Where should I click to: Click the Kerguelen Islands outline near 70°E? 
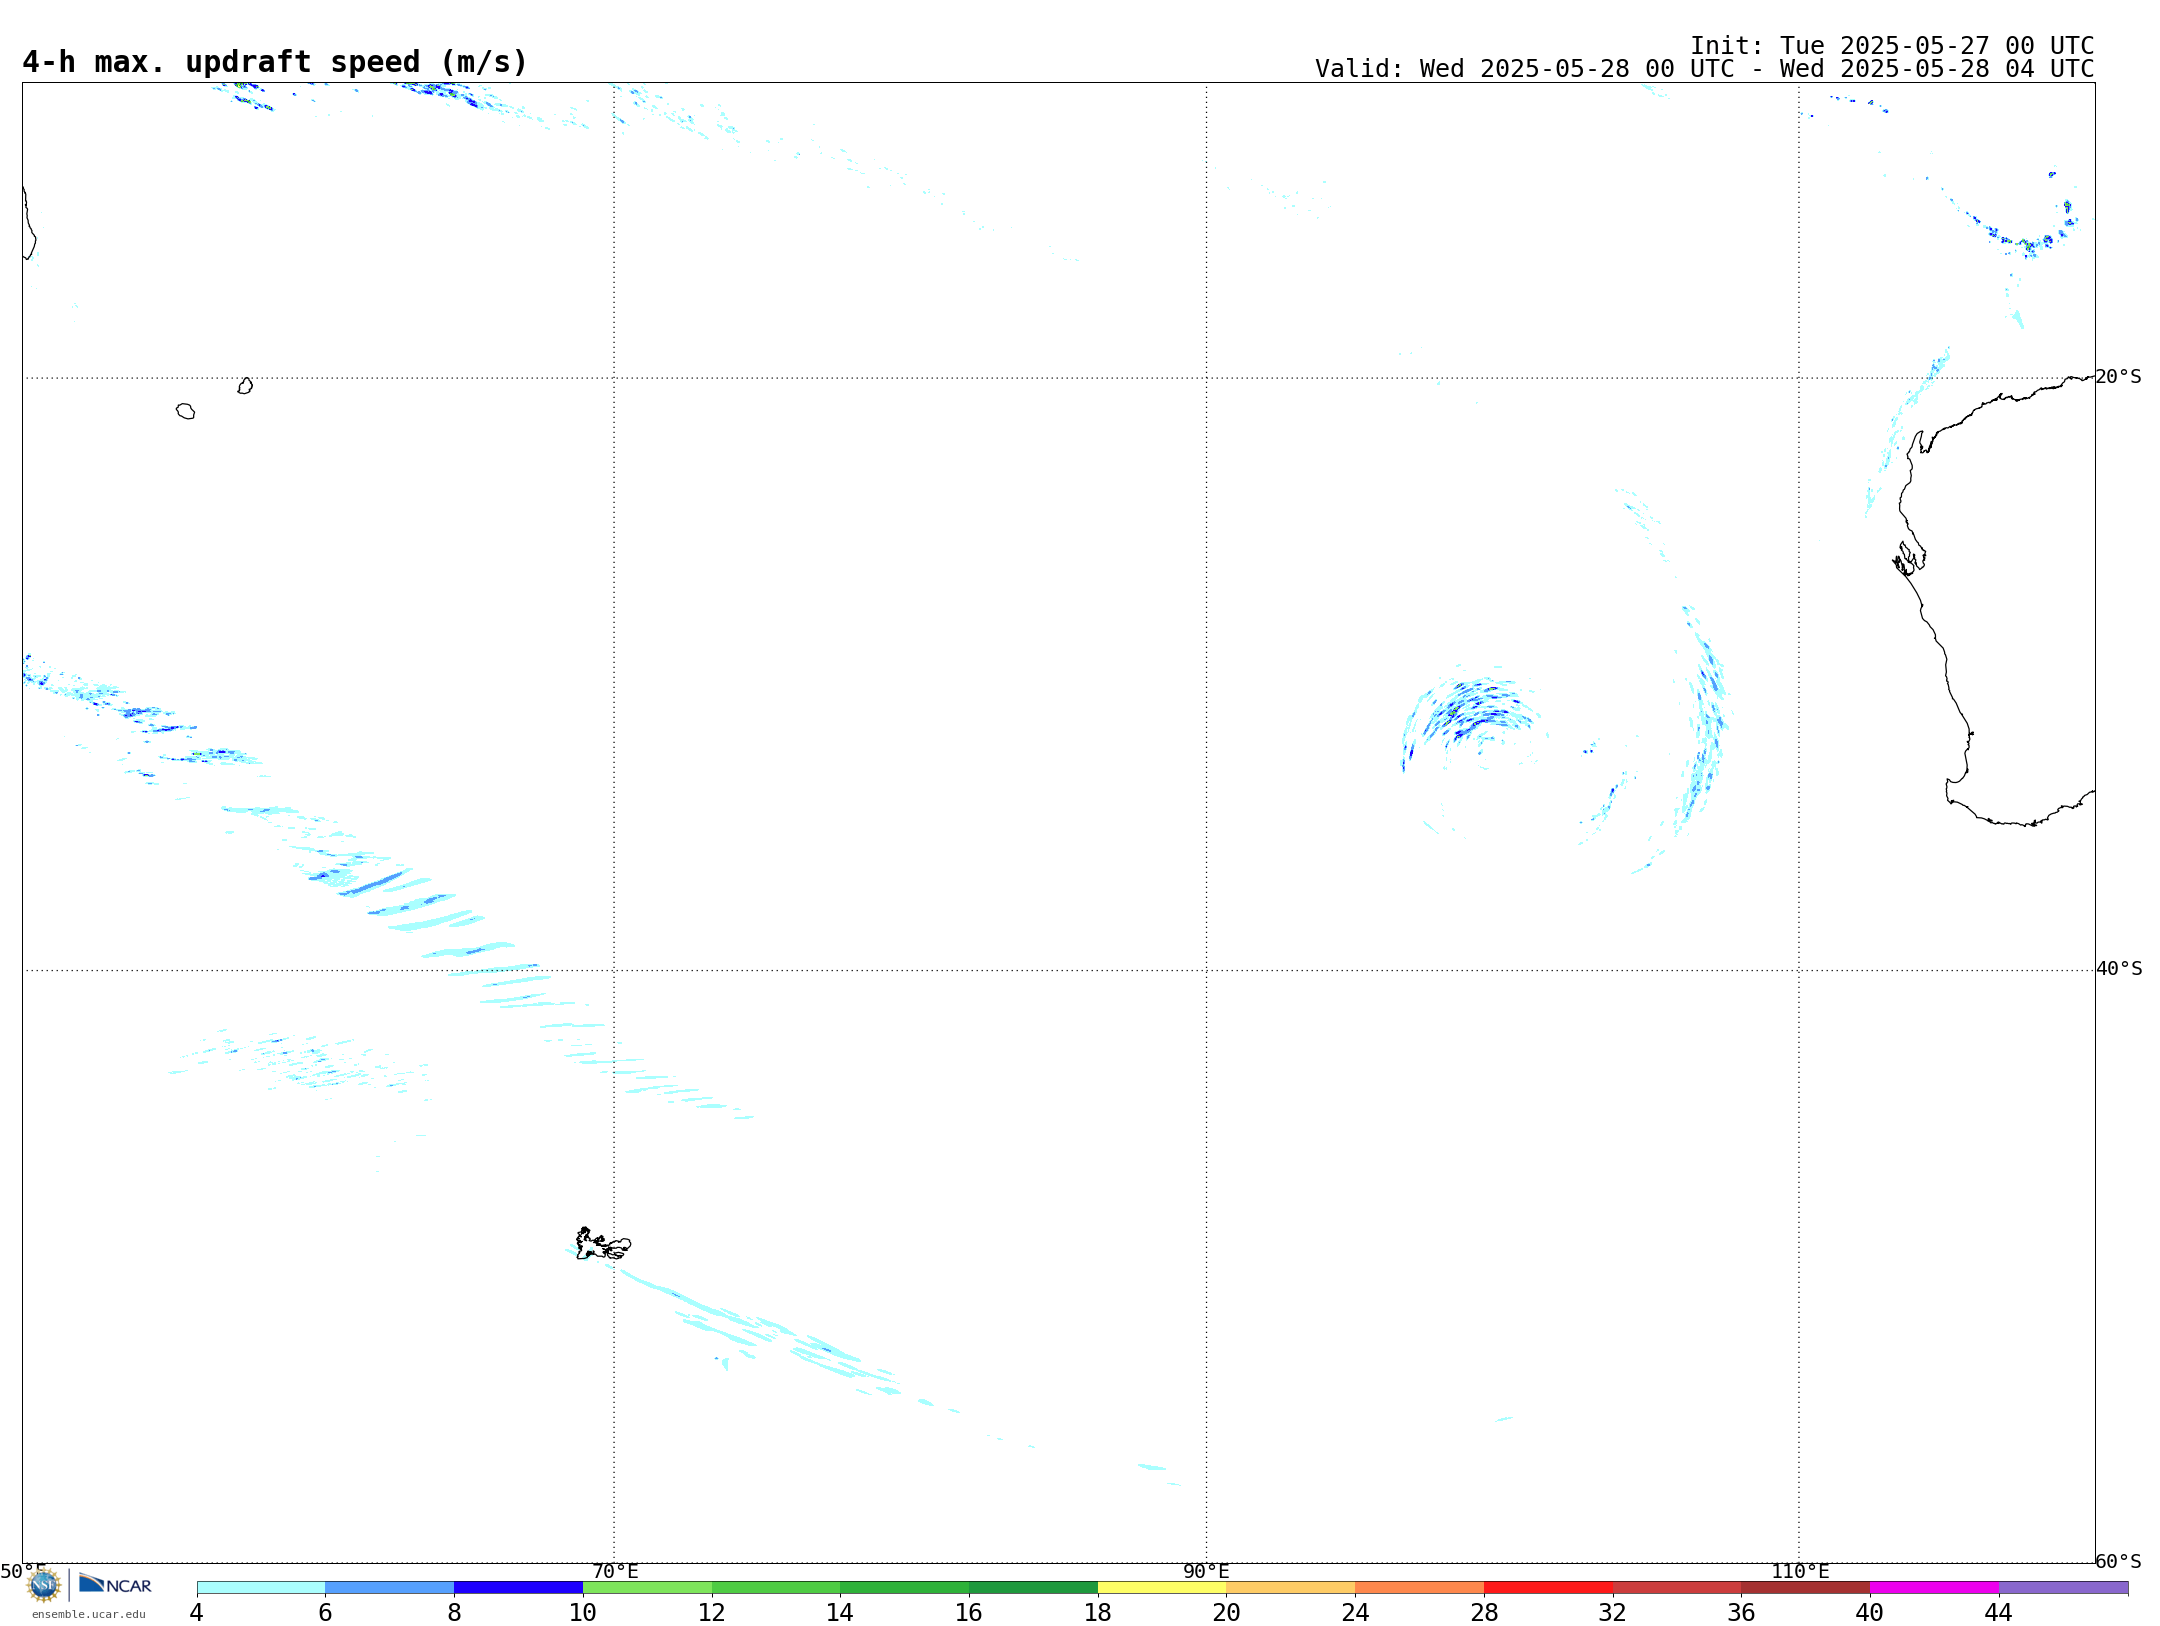point(603,1244)
